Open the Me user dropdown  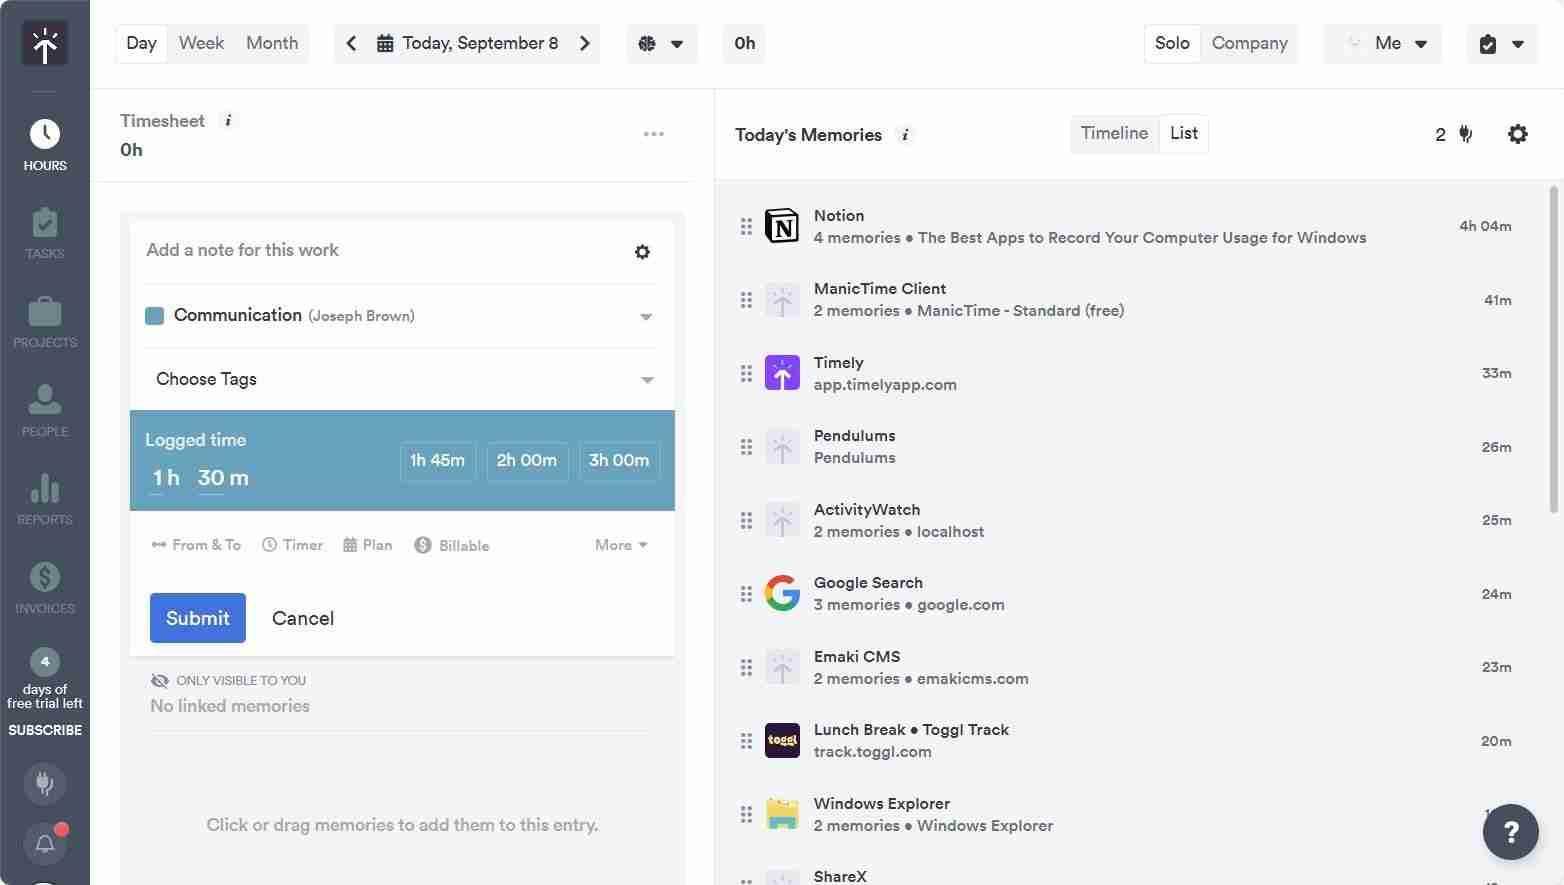point(1383,43)
